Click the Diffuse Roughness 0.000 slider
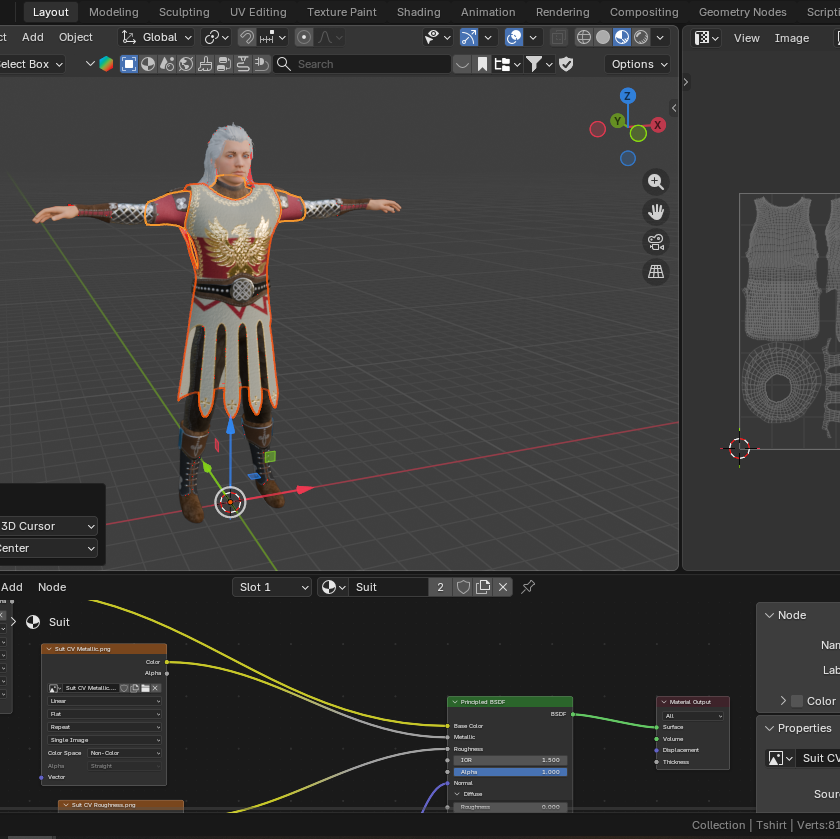 [510, 806]
